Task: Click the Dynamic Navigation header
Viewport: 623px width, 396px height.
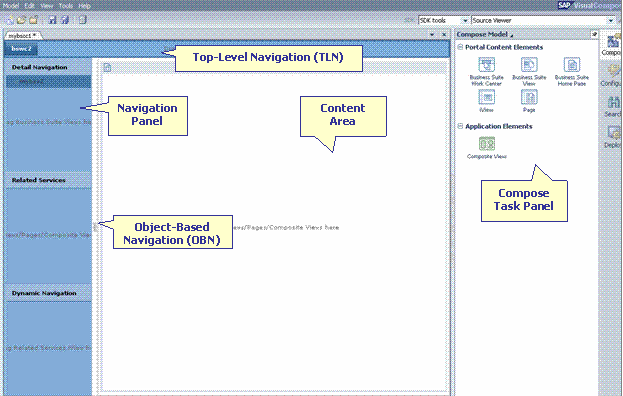Action: click(48, 293)
